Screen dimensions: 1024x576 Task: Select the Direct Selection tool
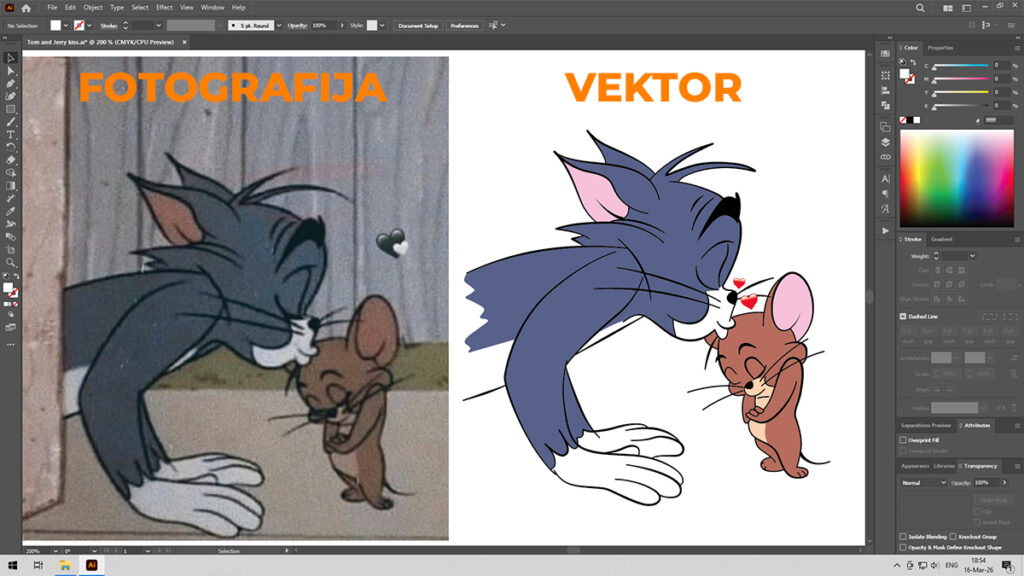pyautogui.click(x=11, y=71)
